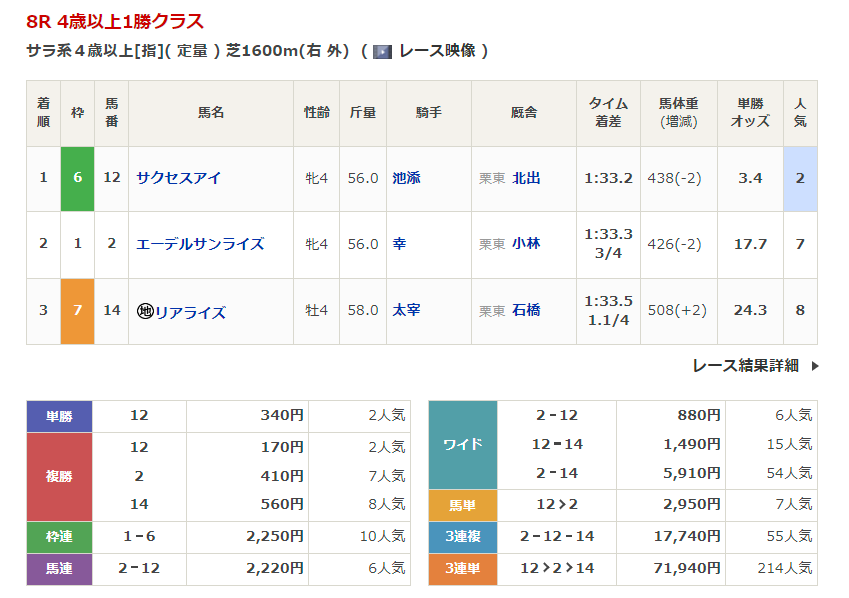The height and width of the screenshot is (598, 849).
Task: Click the 3連単 payout label
Action: click(462, 568)
